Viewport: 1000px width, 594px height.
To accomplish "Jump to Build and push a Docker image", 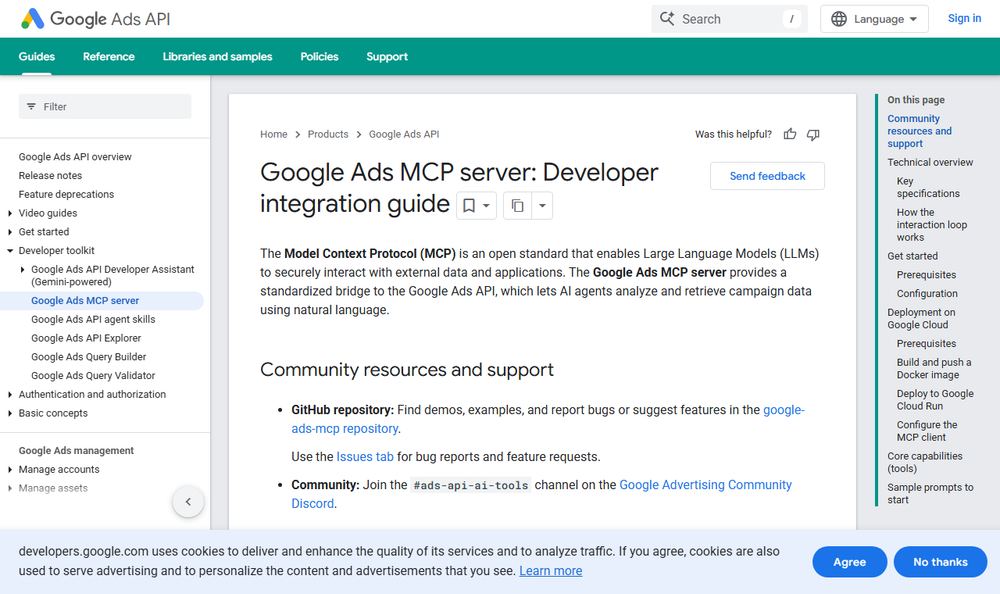I will click(934, 368).
